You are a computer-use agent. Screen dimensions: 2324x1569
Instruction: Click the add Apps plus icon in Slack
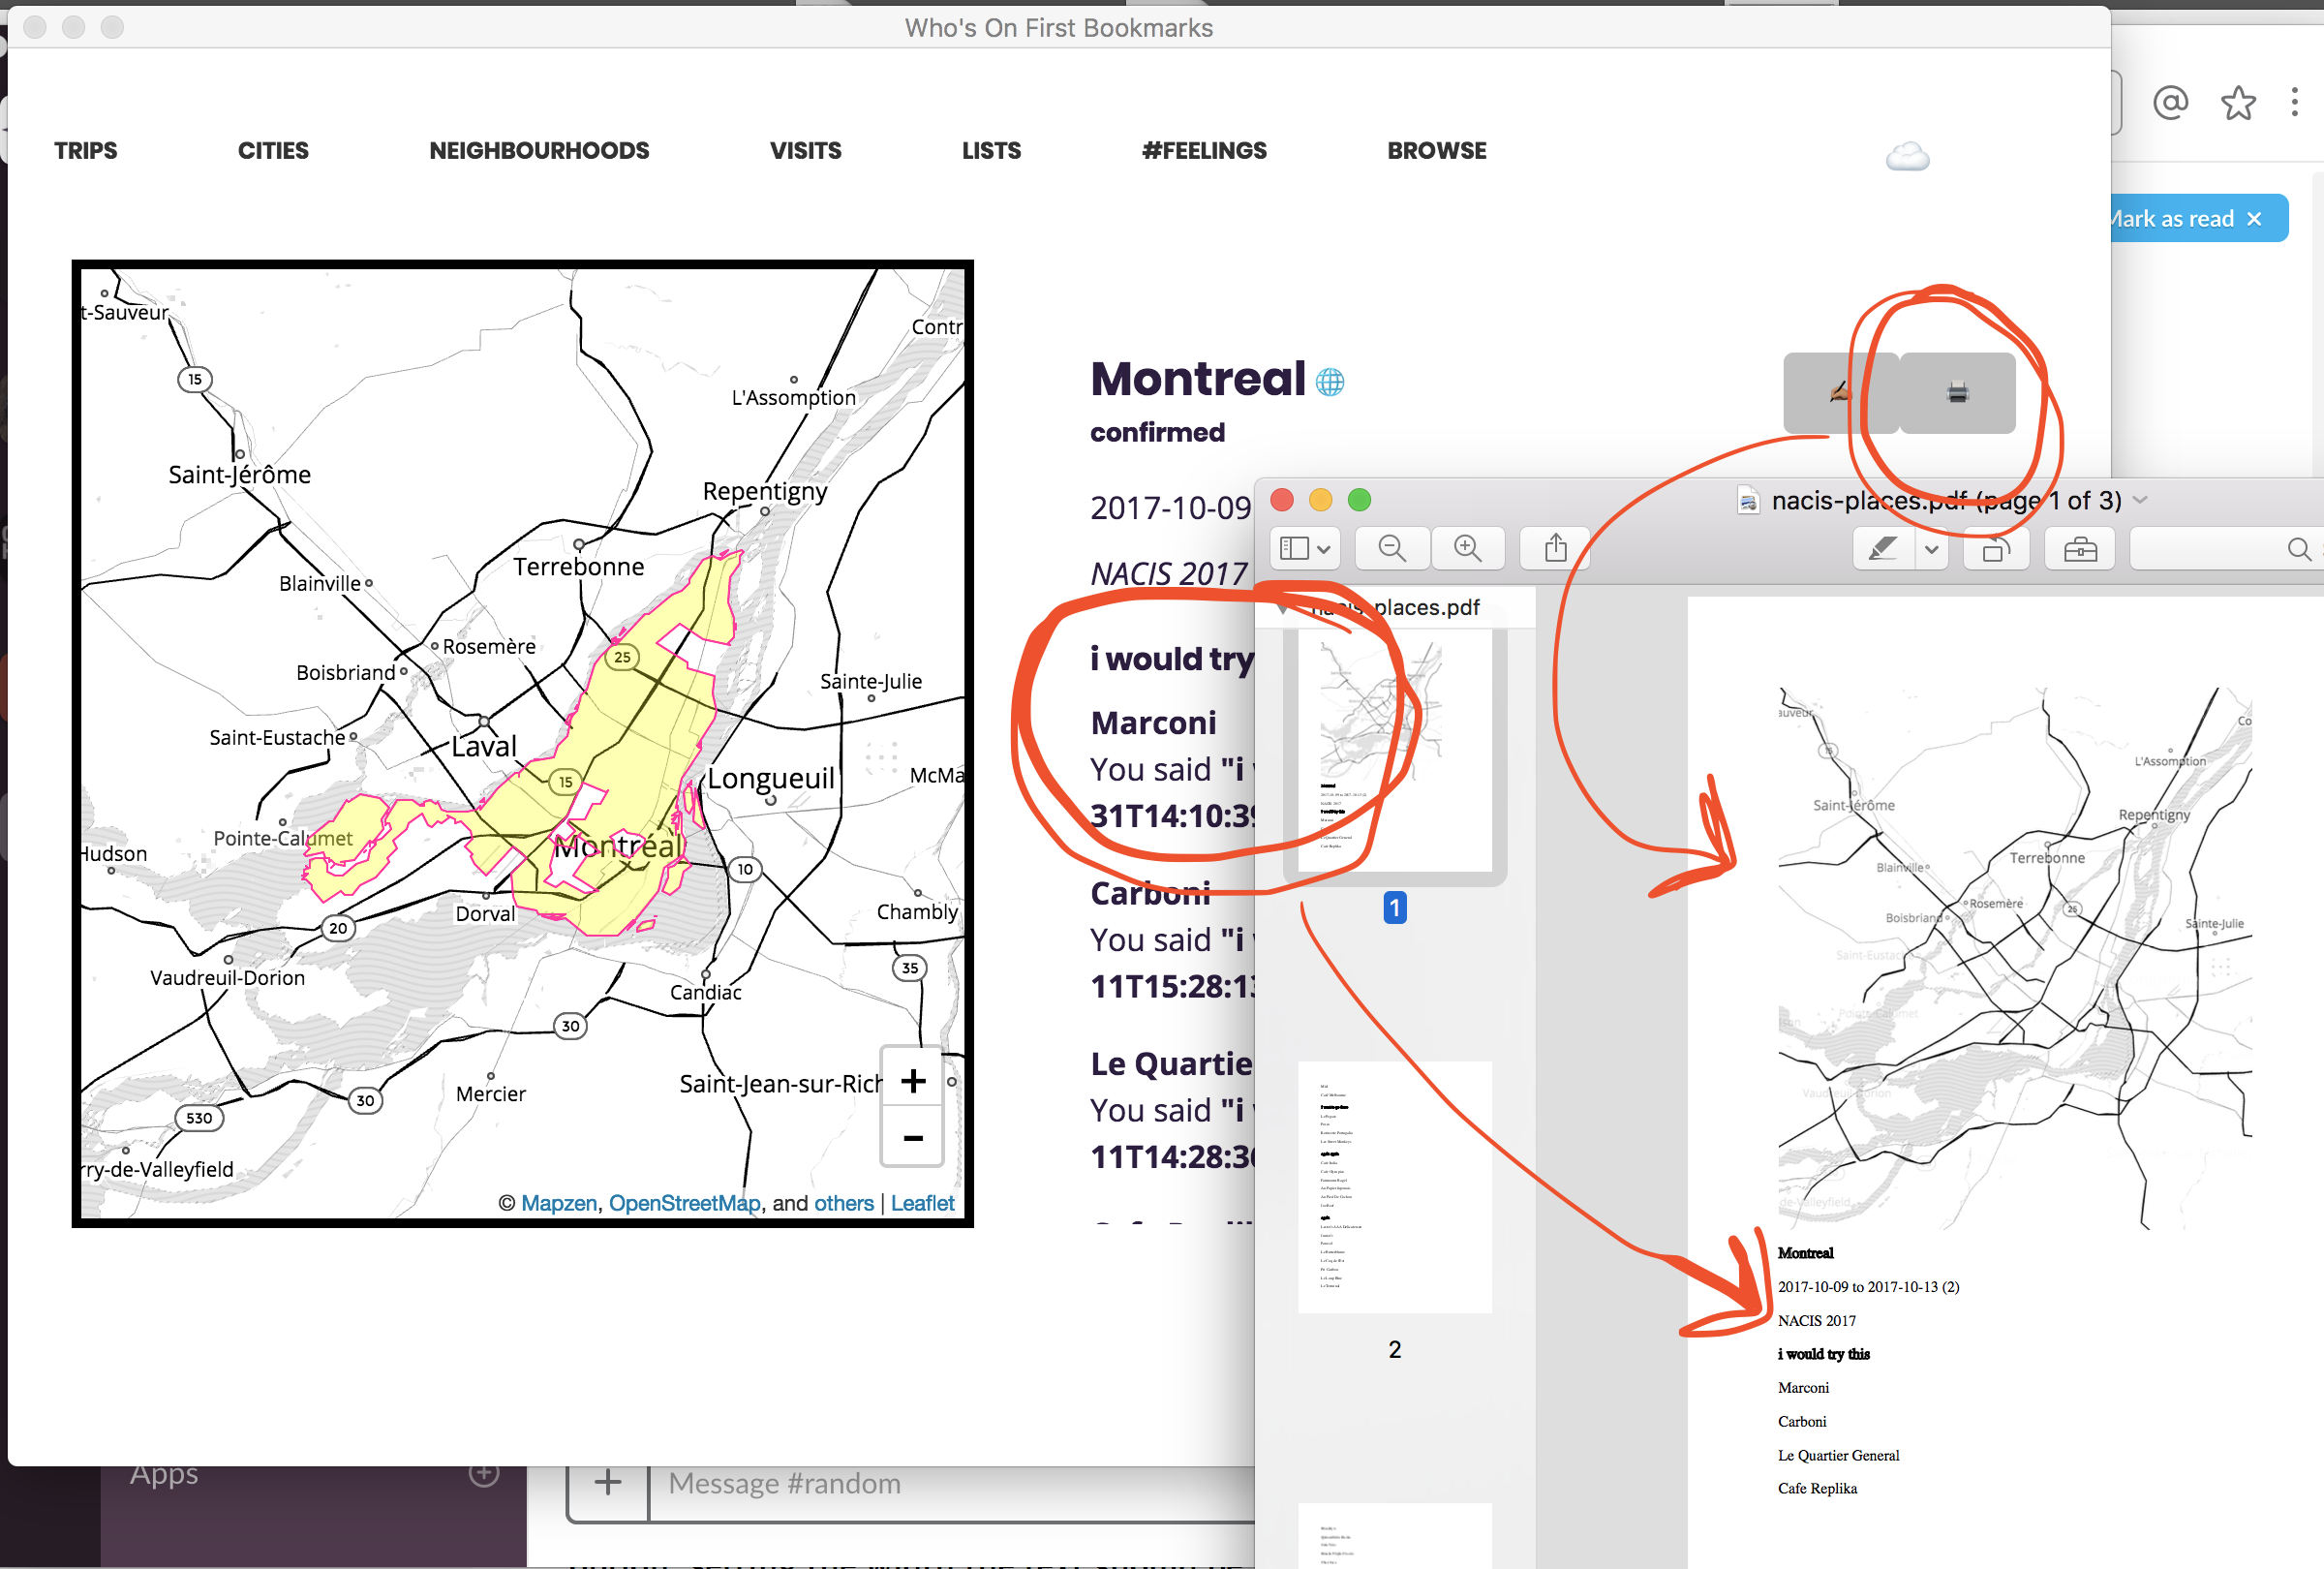coord(484,1473)
